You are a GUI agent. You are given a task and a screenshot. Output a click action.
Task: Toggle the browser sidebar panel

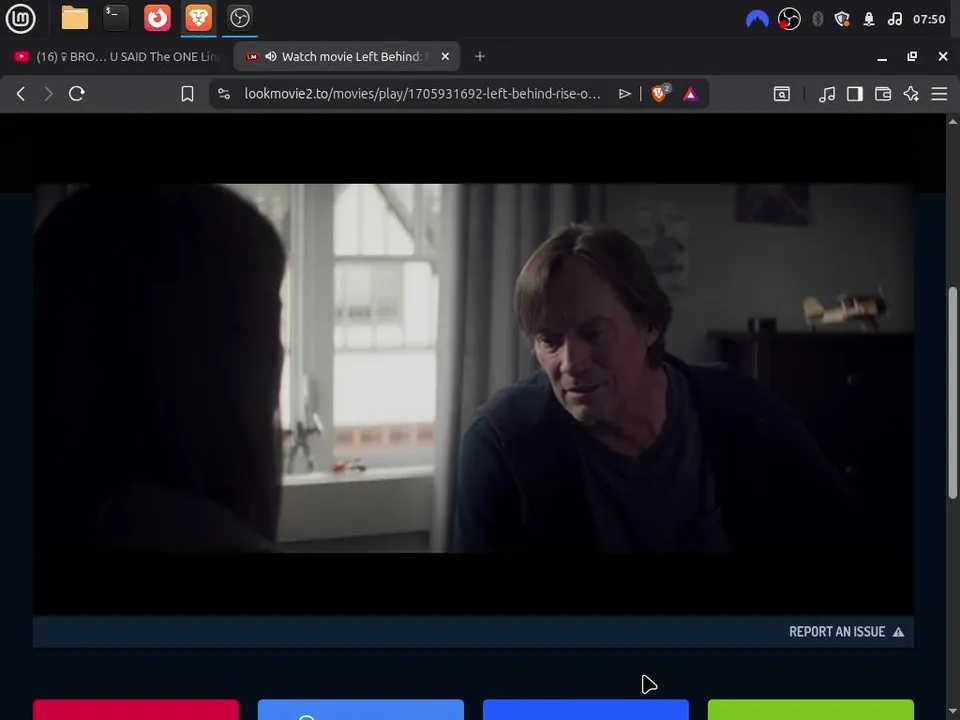click(855, 94)
